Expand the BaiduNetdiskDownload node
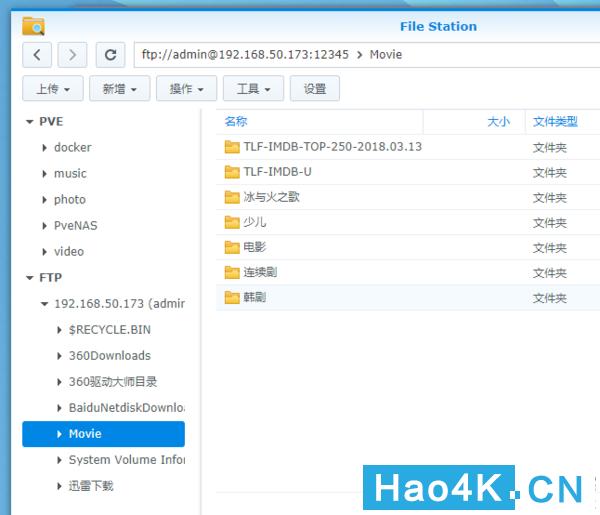This screenshot has width=600, height=515. point(59,408)
